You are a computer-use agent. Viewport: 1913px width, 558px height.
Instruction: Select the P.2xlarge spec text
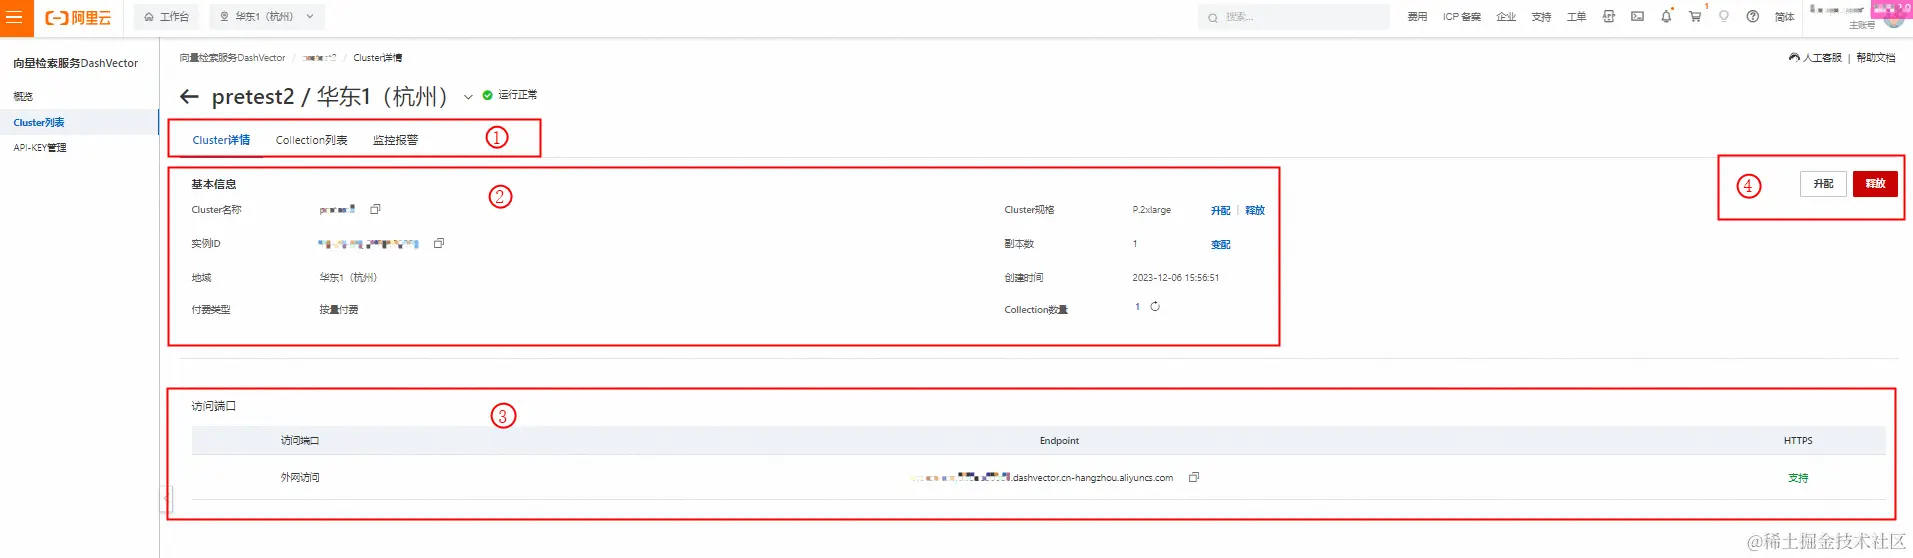click(x=1151, y=210)
